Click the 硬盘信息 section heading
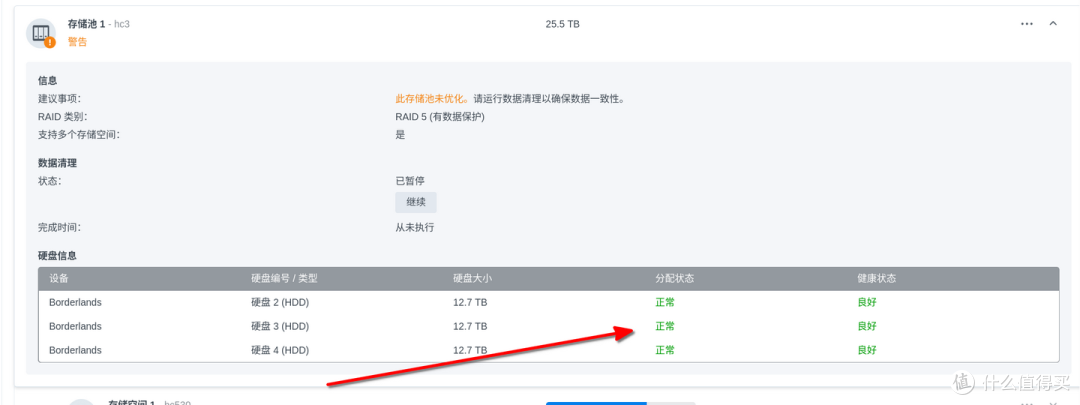Screen dimensions: 1080x405 point(57,256)
